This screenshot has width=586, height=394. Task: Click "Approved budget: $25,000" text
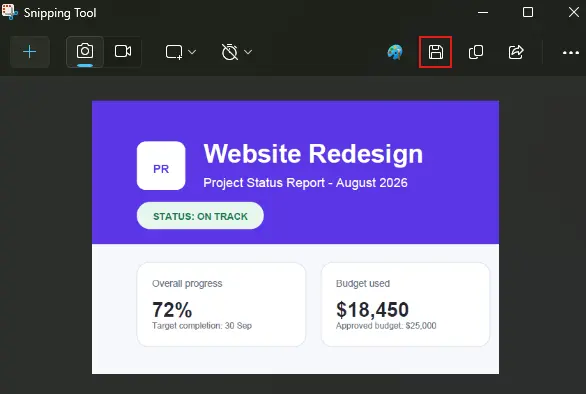[386, 326]
